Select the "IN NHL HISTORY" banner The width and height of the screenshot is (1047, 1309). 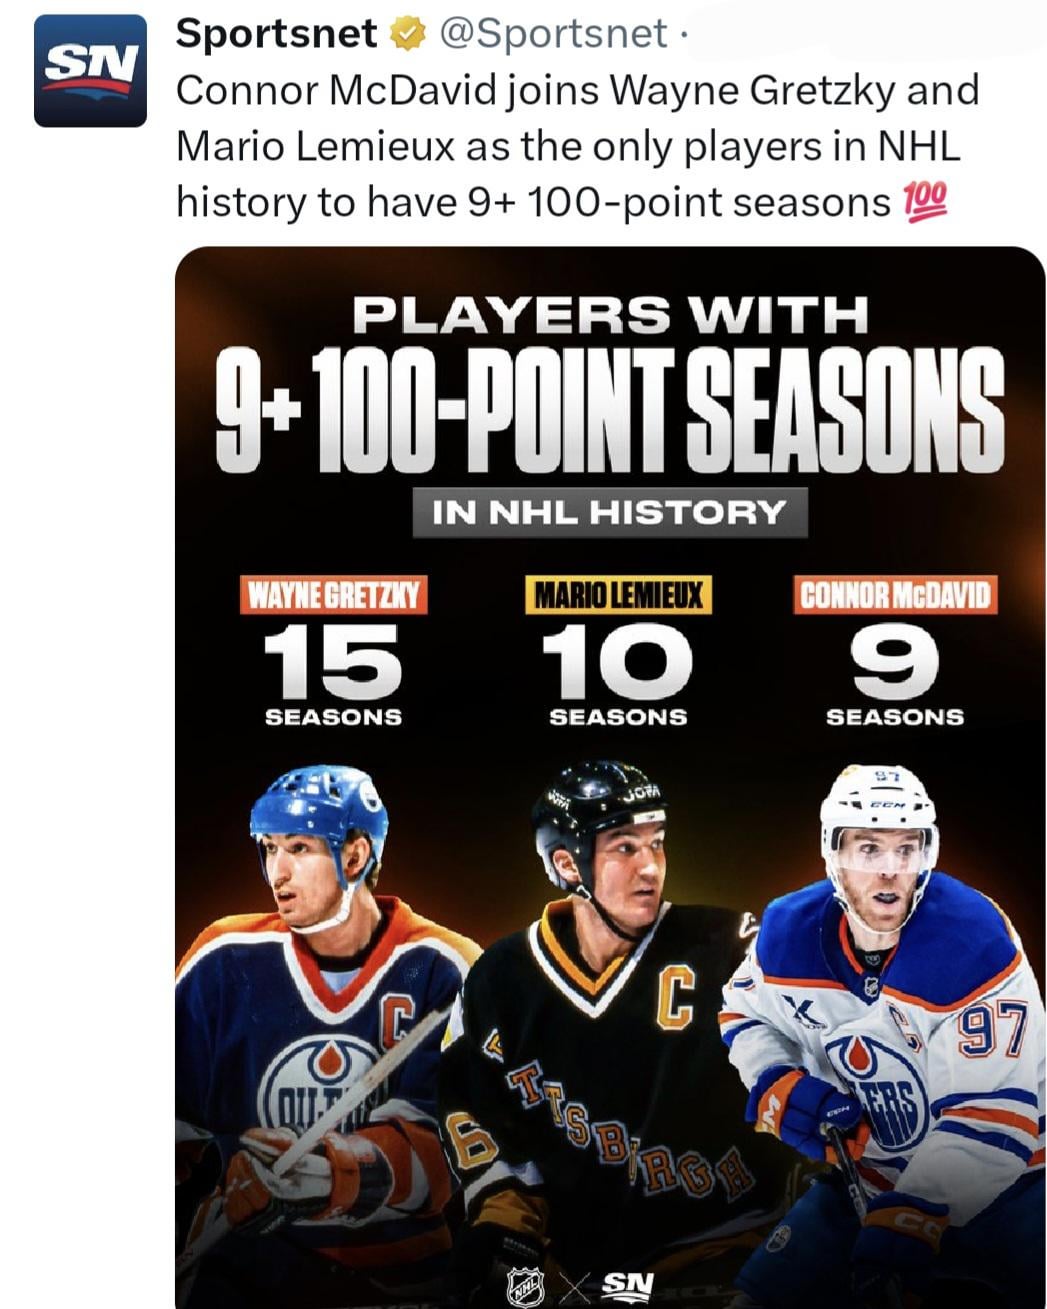[610, 513]
